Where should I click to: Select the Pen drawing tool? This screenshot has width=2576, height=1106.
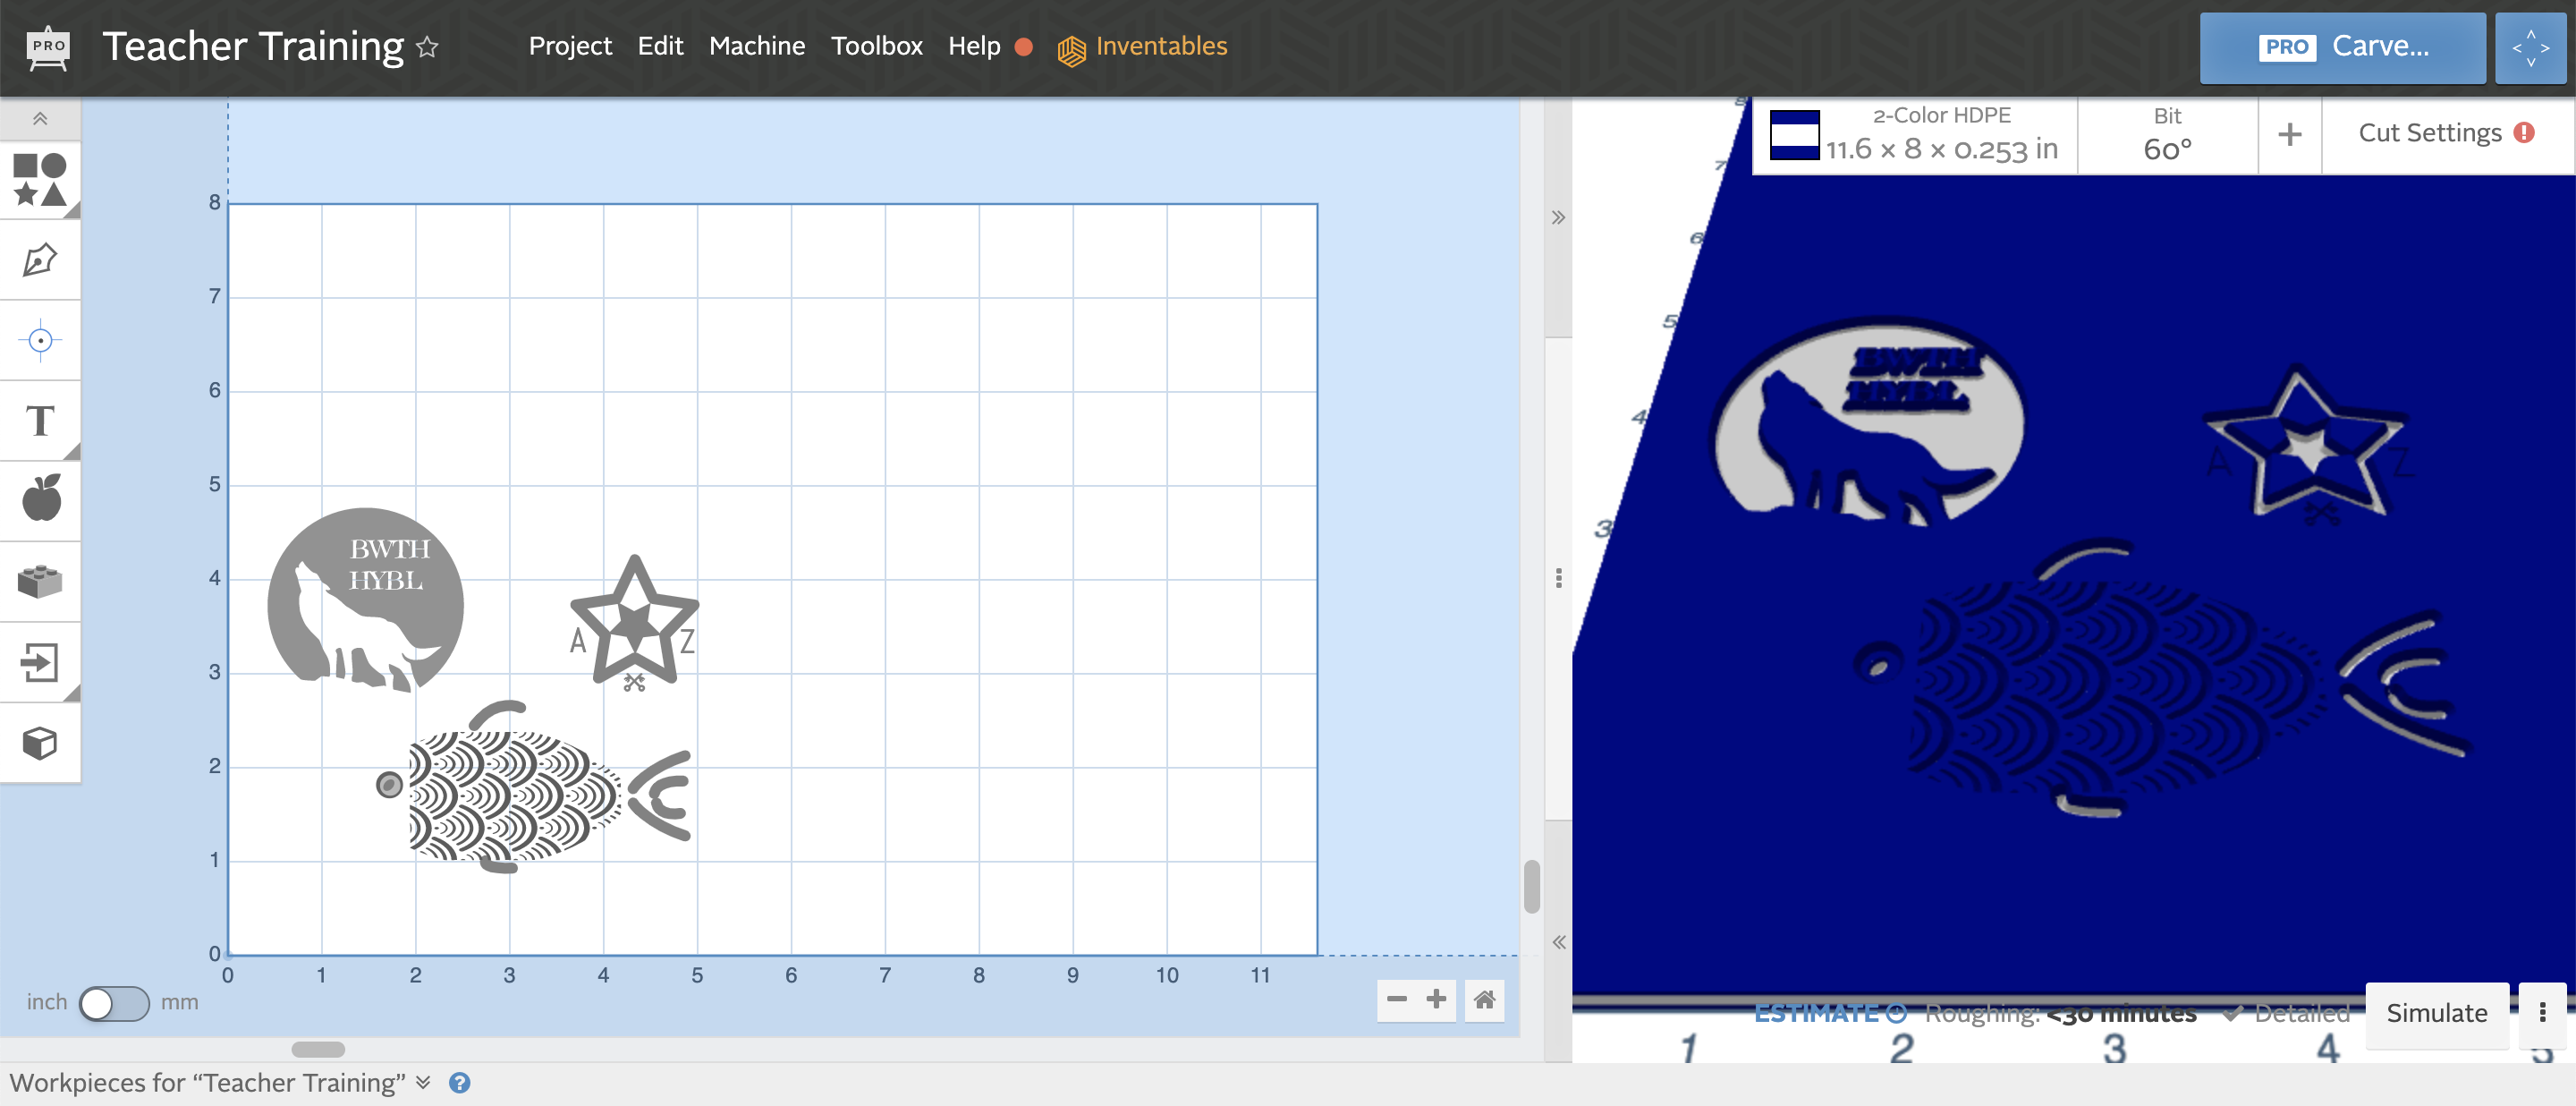40,259
